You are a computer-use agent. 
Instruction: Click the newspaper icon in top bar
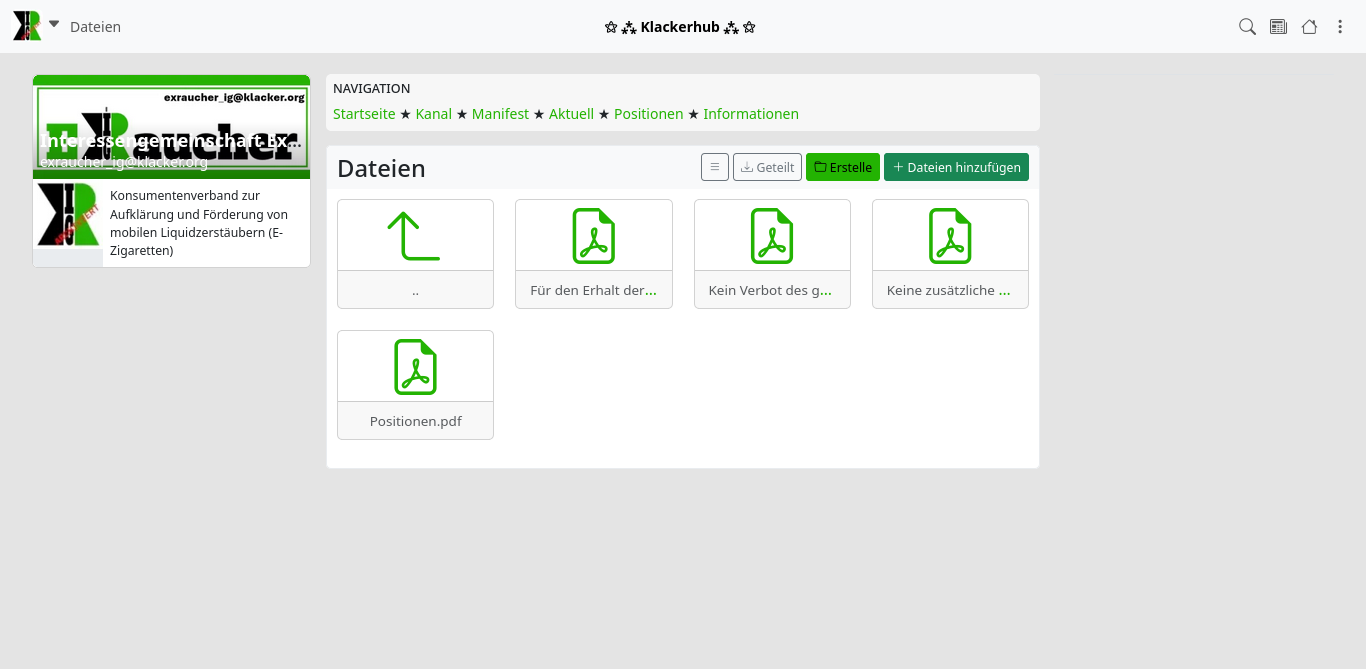click(1278, 27)
